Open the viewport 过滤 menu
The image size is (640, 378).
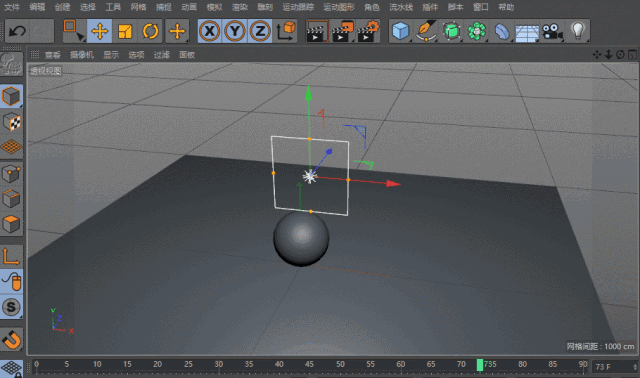click(x=161, y=55)
